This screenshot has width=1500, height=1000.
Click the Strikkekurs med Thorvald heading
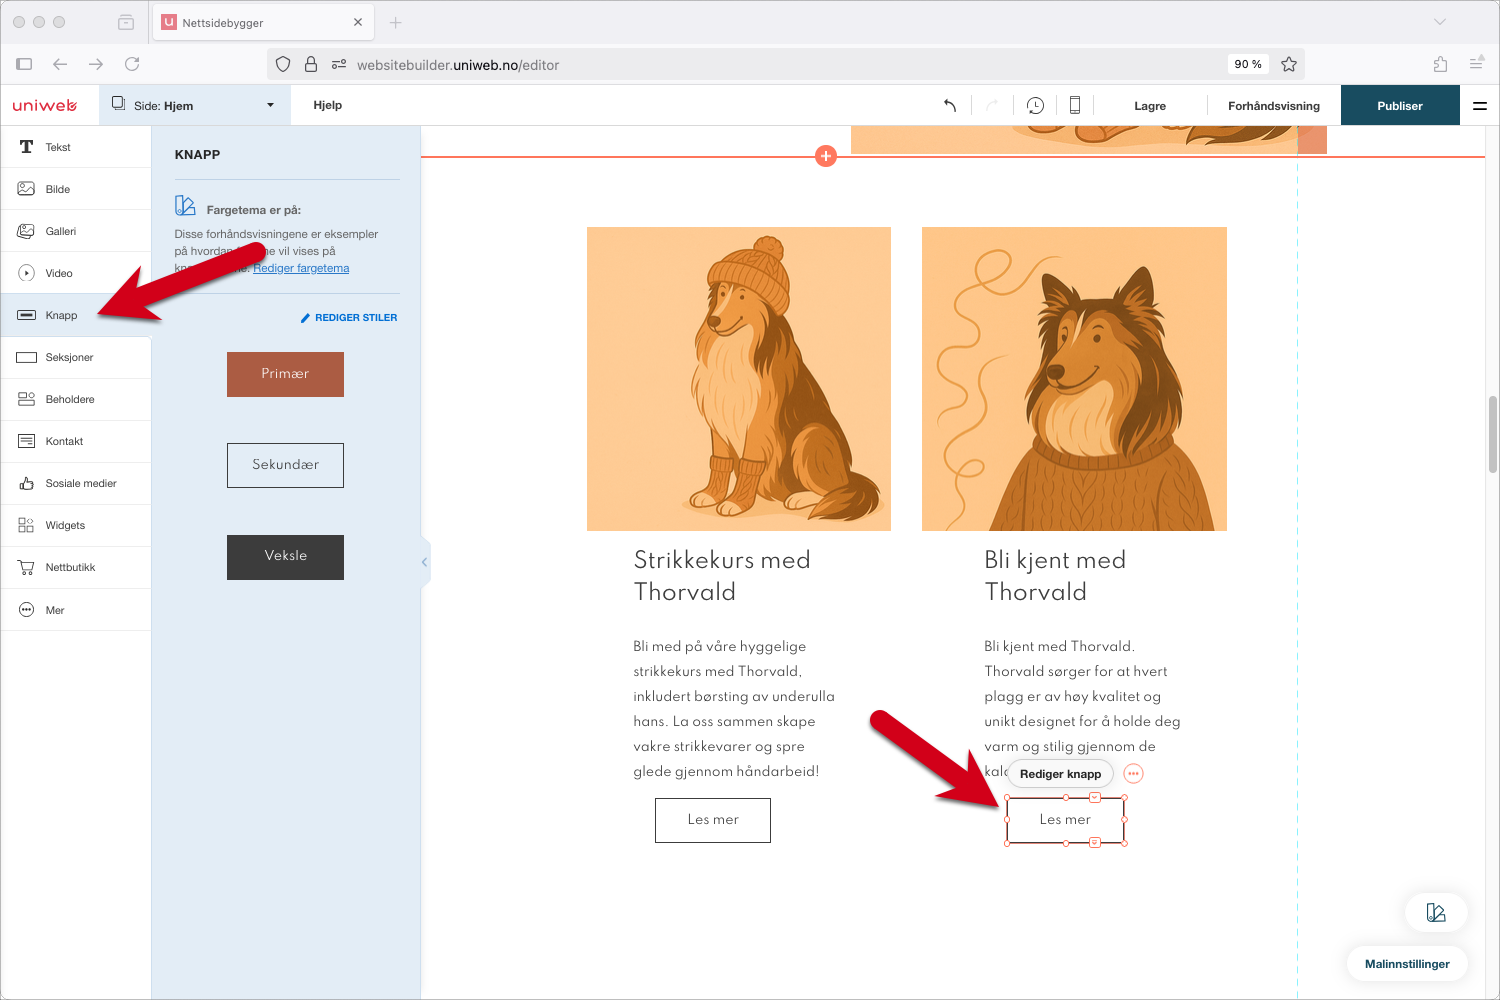722,576
